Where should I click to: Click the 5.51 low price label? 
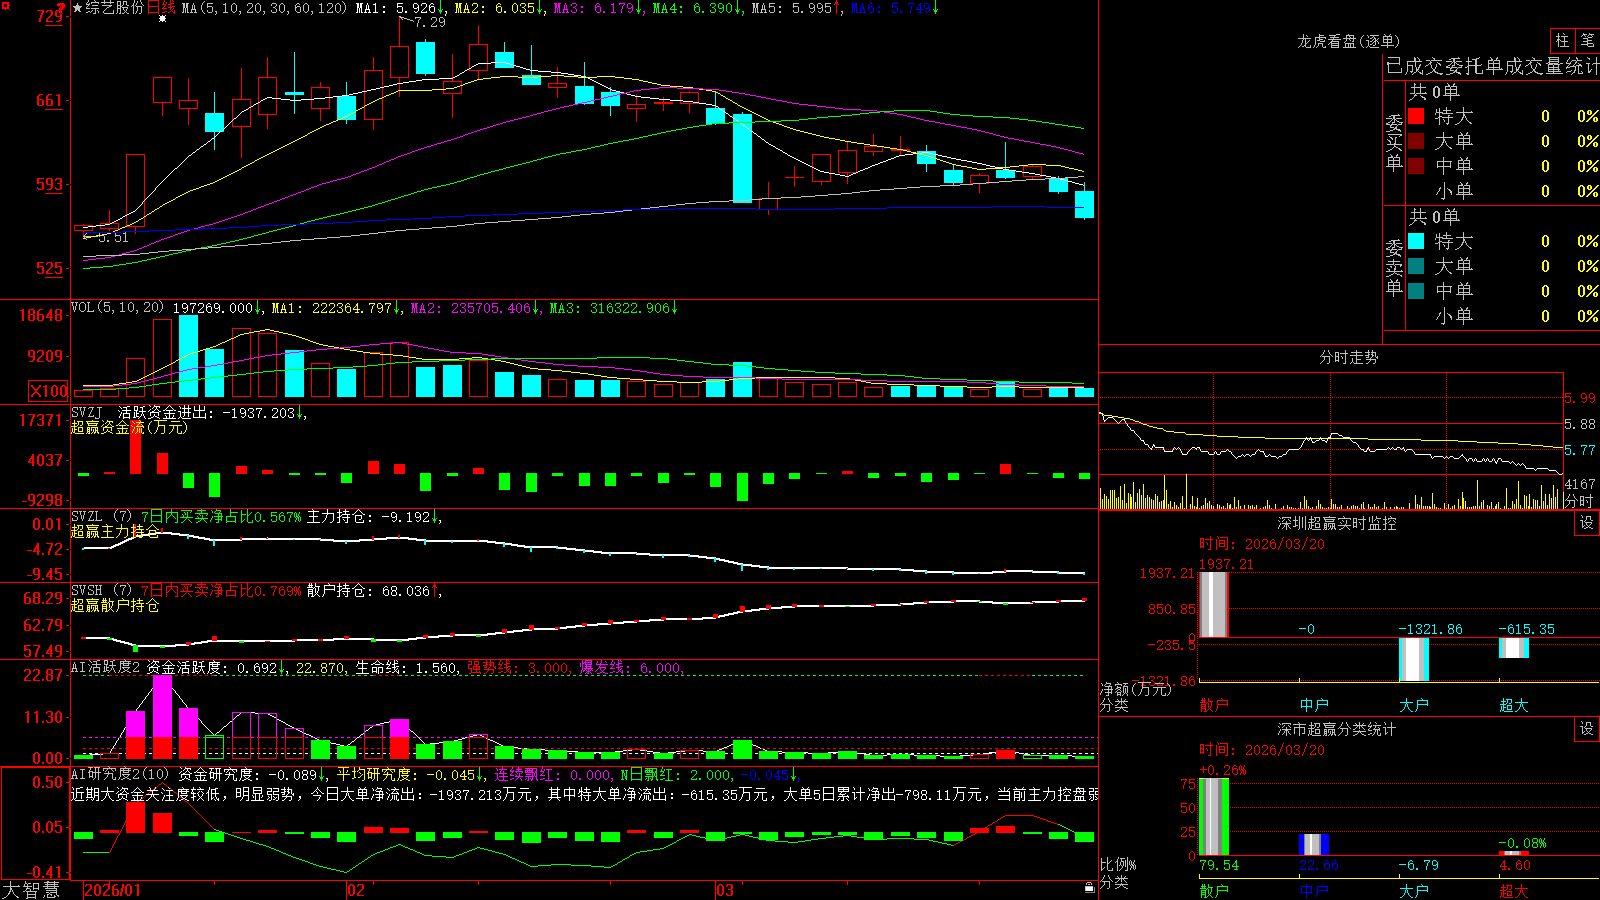(112, 237)
